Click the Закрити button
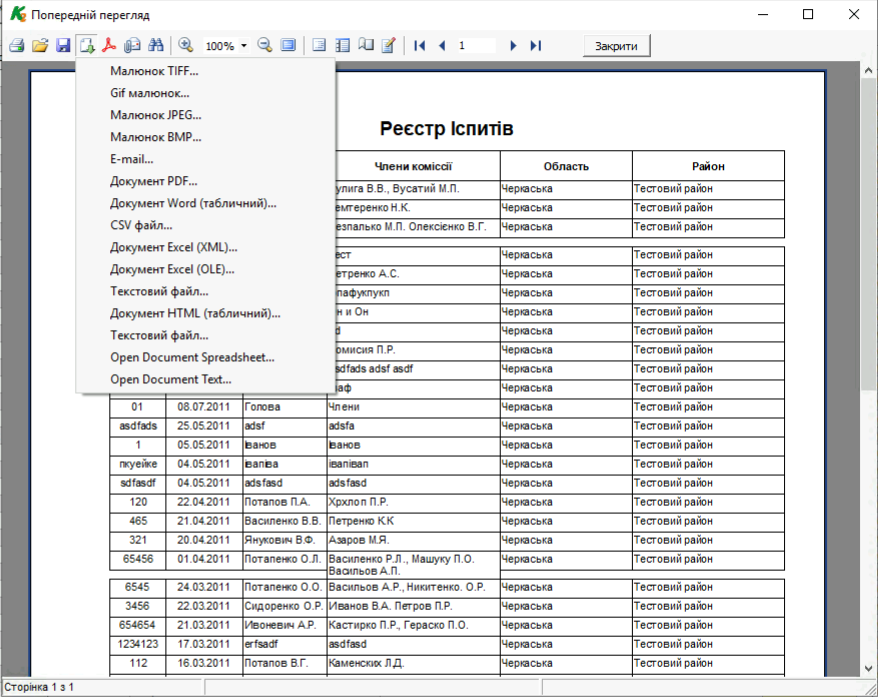878x697 pixels. tap(616, 46)
